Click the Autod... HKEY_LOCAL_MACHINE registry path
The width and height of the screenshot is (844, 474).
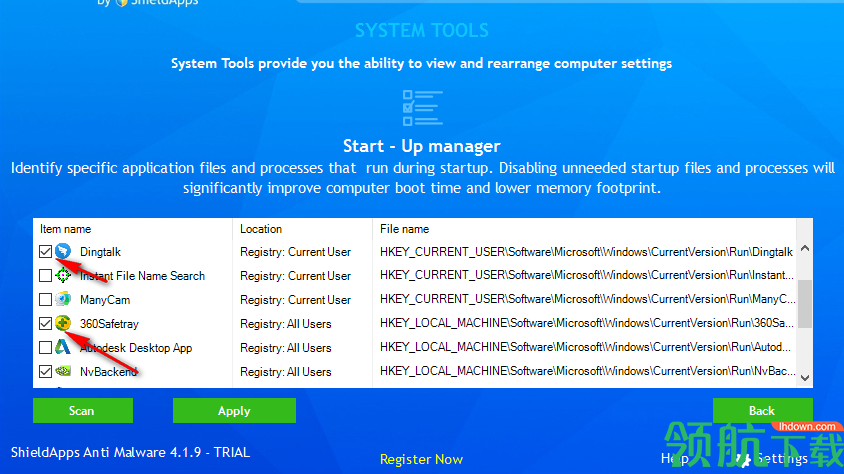[x=585, y=347]
